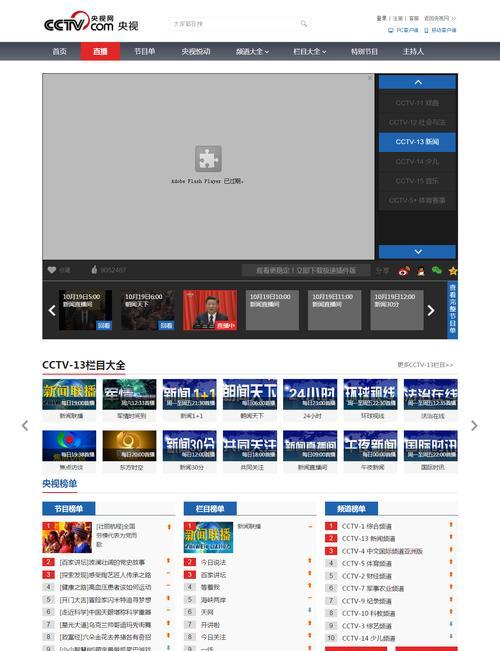Open 央视悦动 in the nav bar
The height and width of the screenshot is (651, 500).
[196, 51]
